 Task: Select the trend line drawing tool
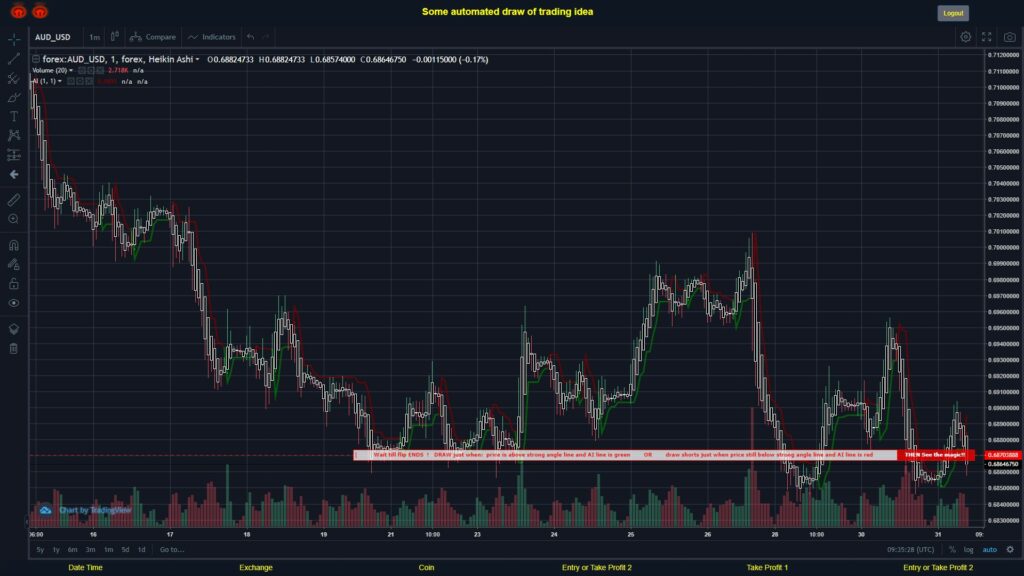pos(14,59)
